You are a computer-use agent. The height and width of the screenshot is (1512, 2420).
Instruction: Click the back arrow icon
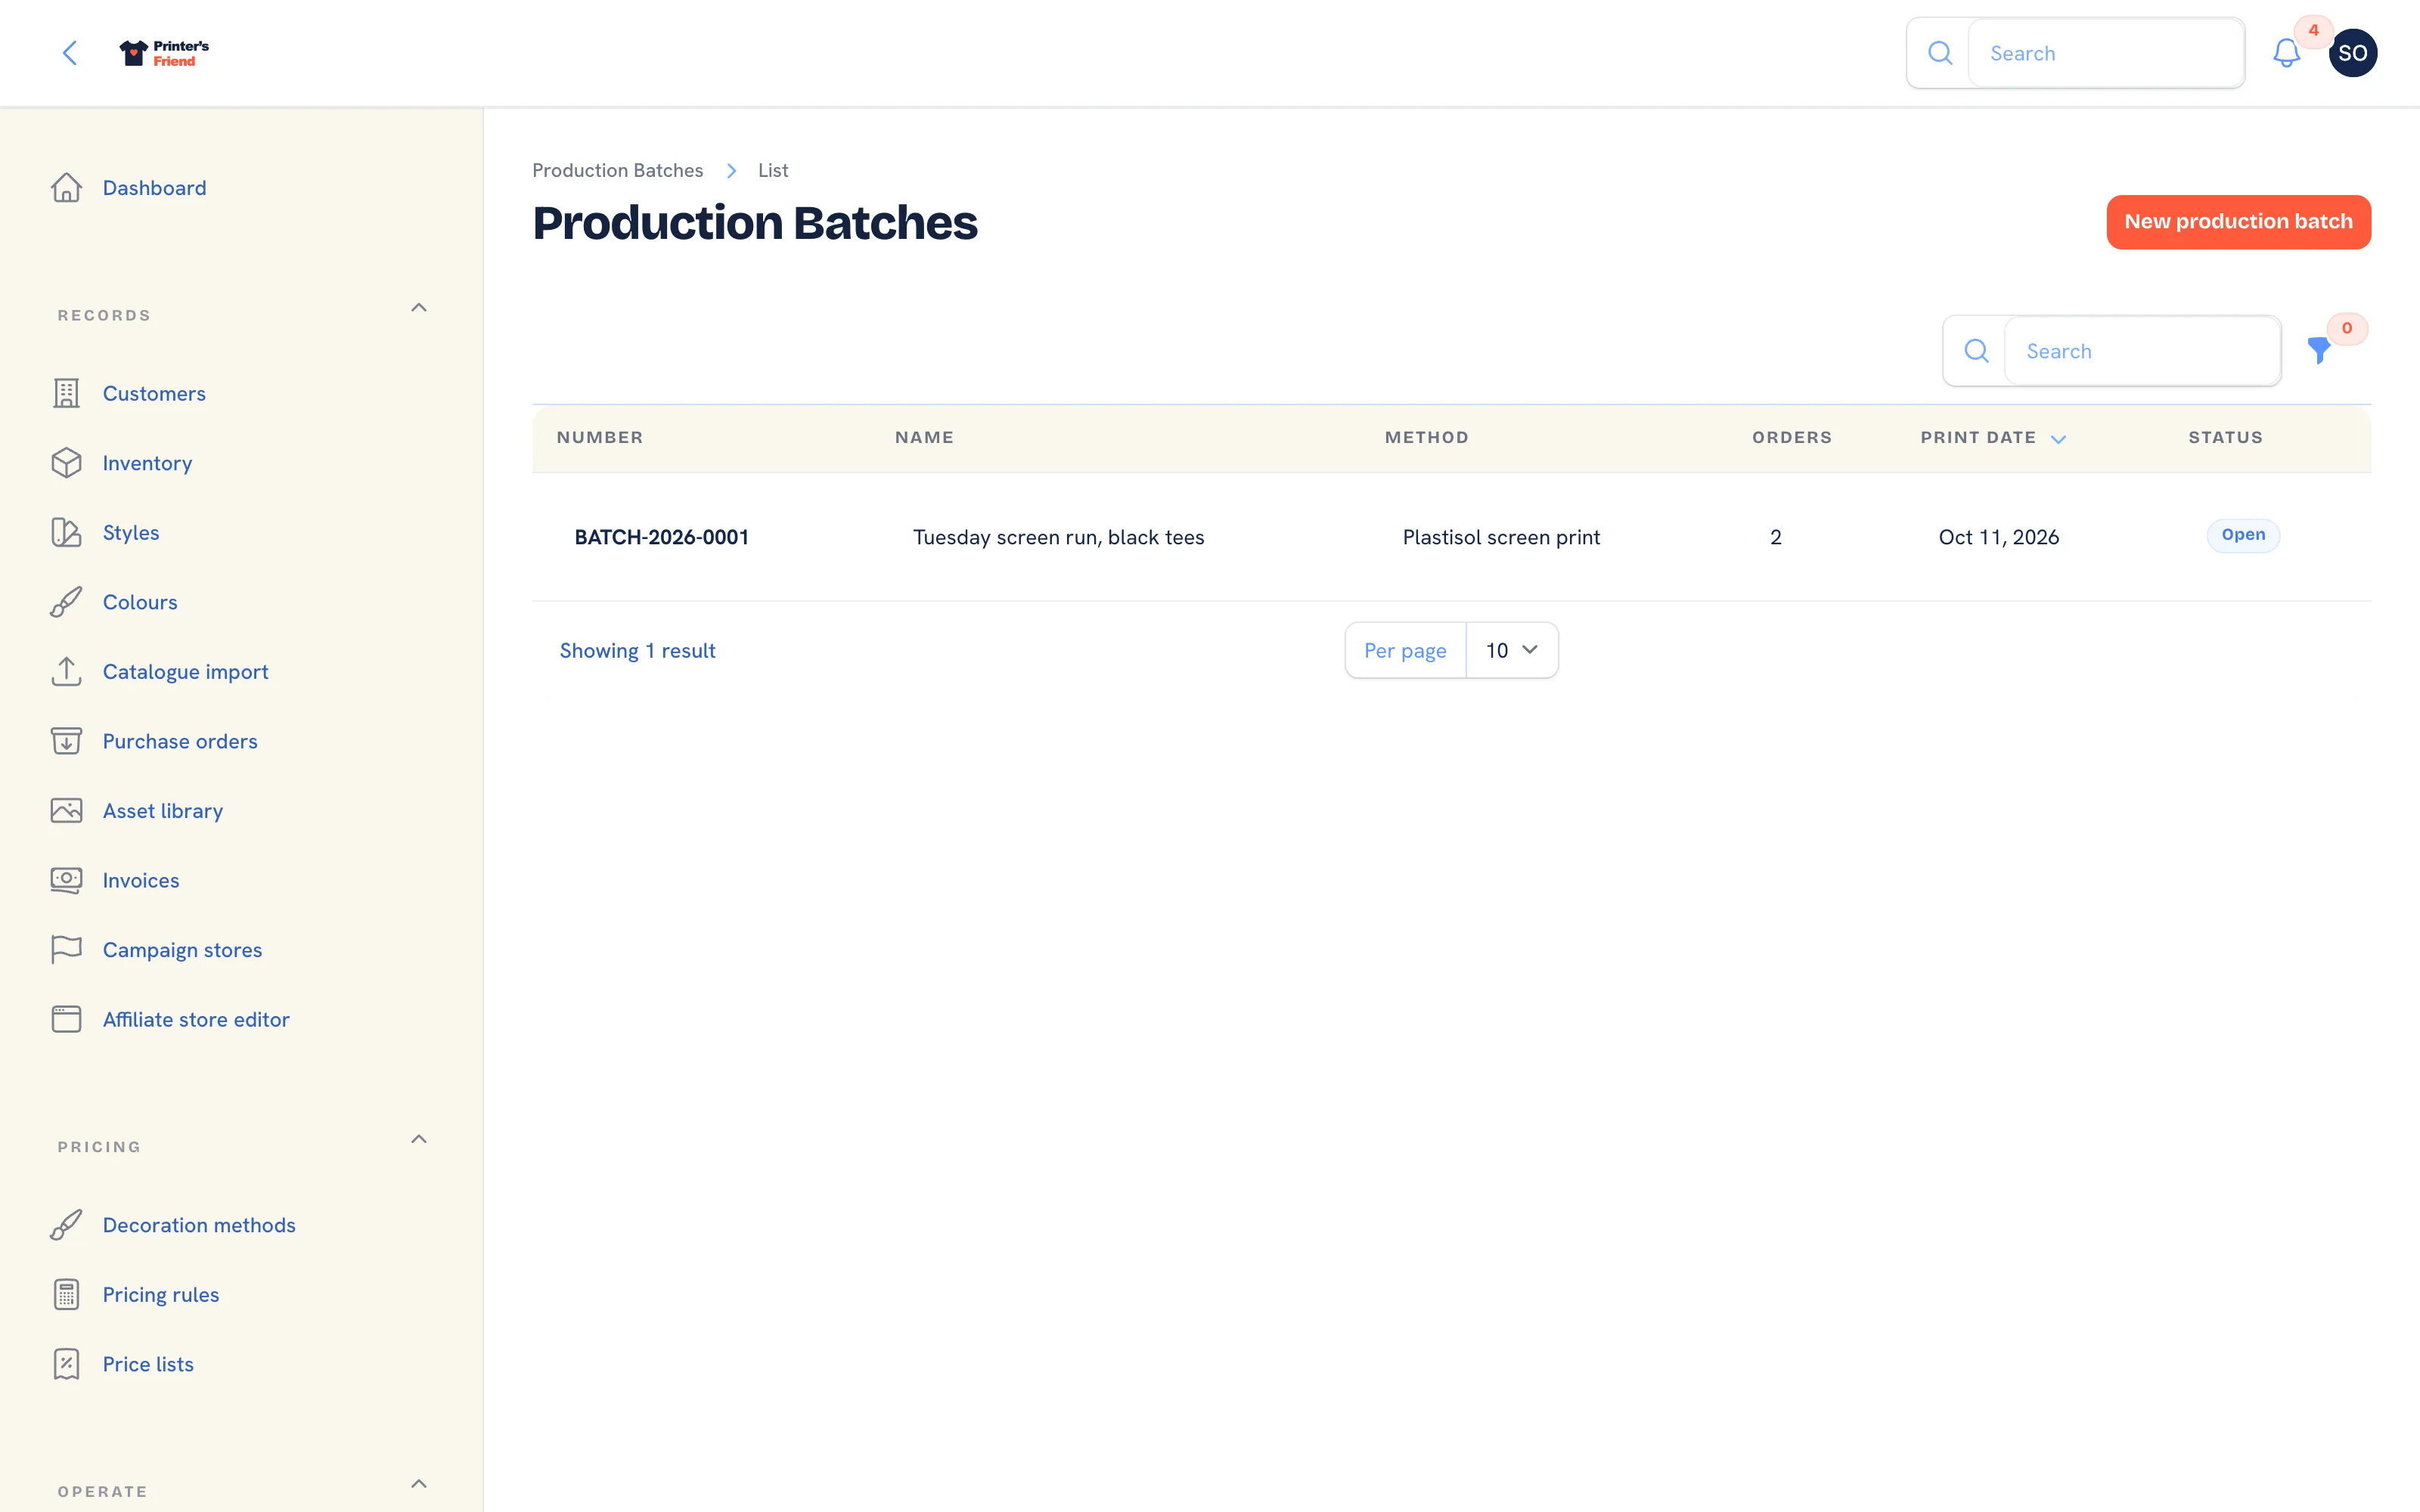70,53
